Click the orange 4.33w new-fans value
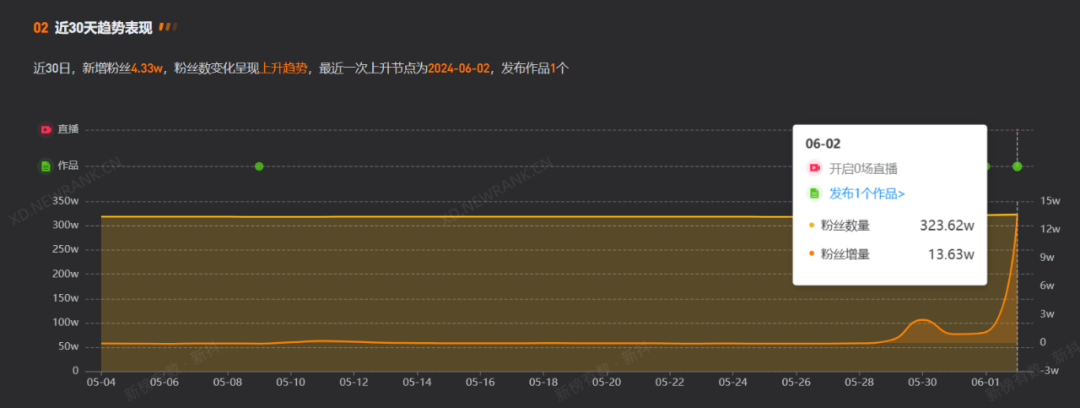The image size is (1080, 408). [x=146, y=68]
